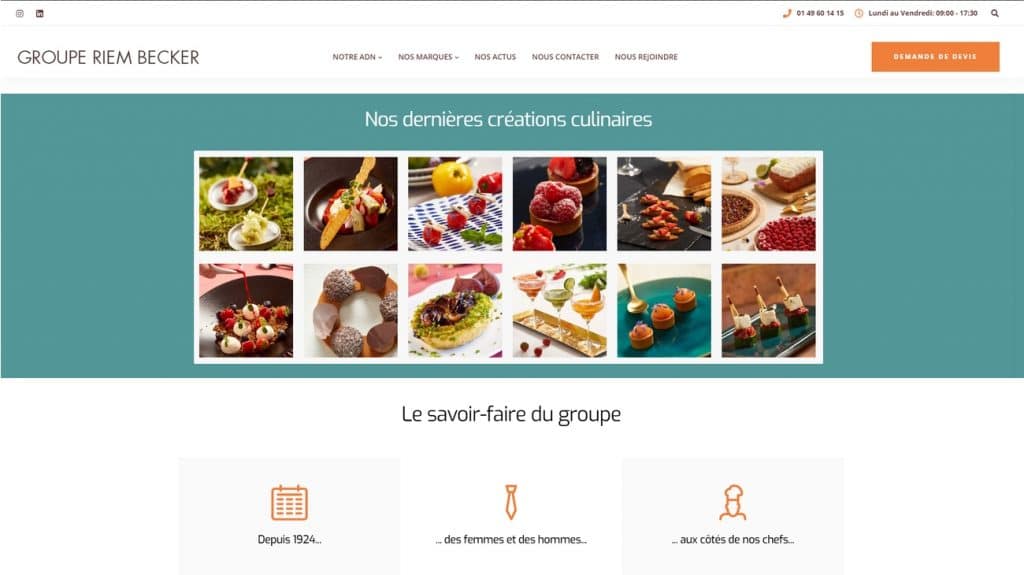Screen dimensions: 1024x575
Task: Click the search magnifier icon
Action: (995, 13)
